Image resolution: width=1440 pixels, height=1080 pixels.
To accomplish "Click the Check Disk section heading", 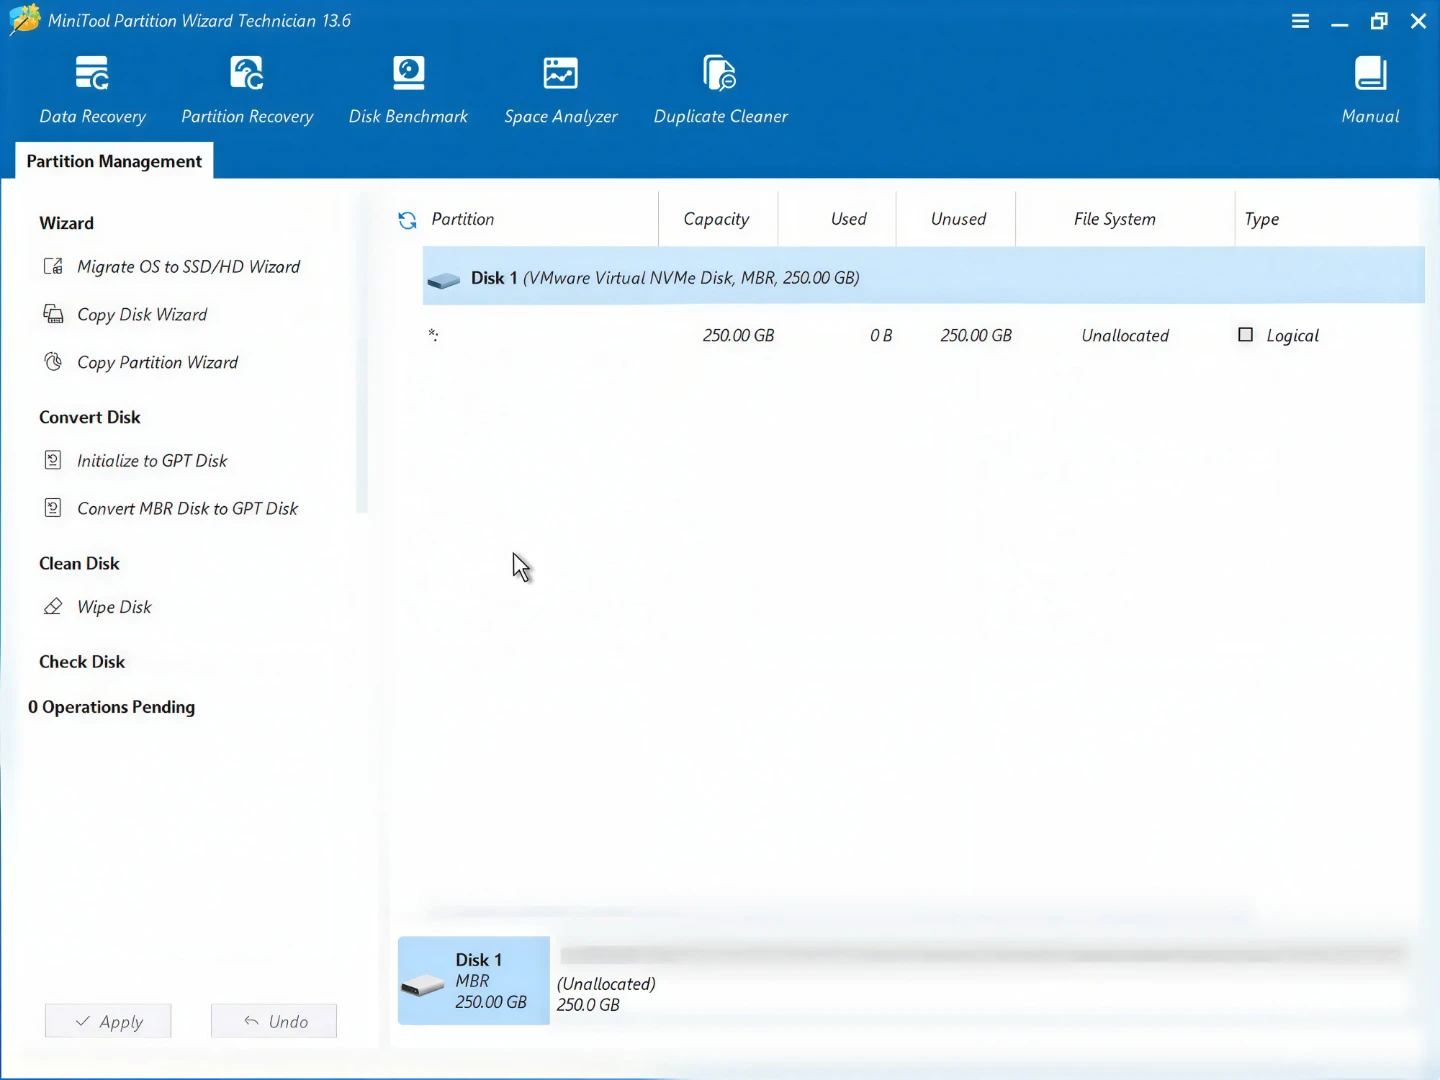I will (82, 661).
